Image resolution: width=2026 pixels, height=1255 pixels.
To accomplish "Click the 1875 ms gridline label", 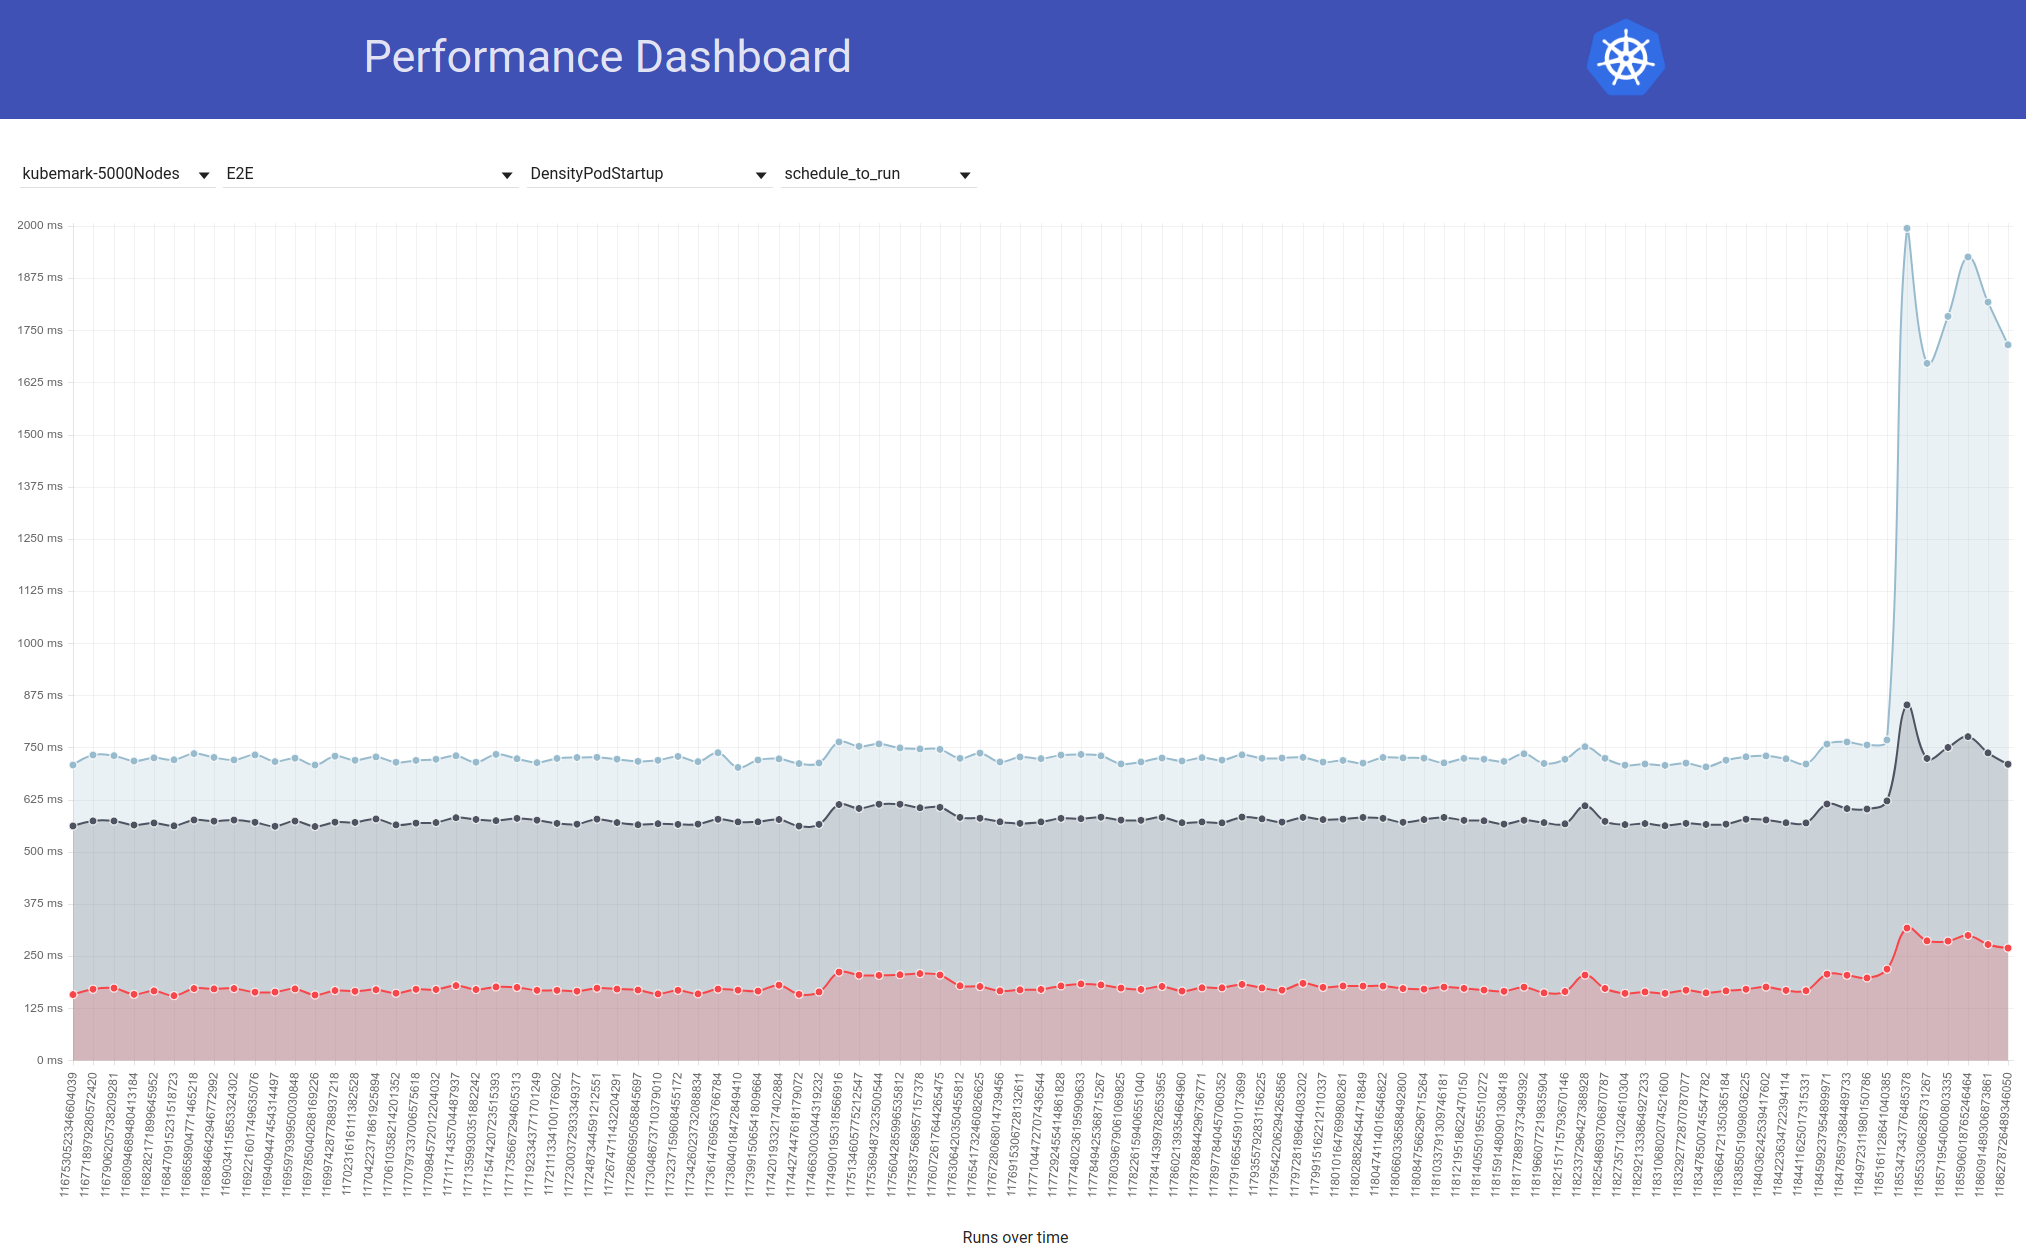I will point(41,277).
